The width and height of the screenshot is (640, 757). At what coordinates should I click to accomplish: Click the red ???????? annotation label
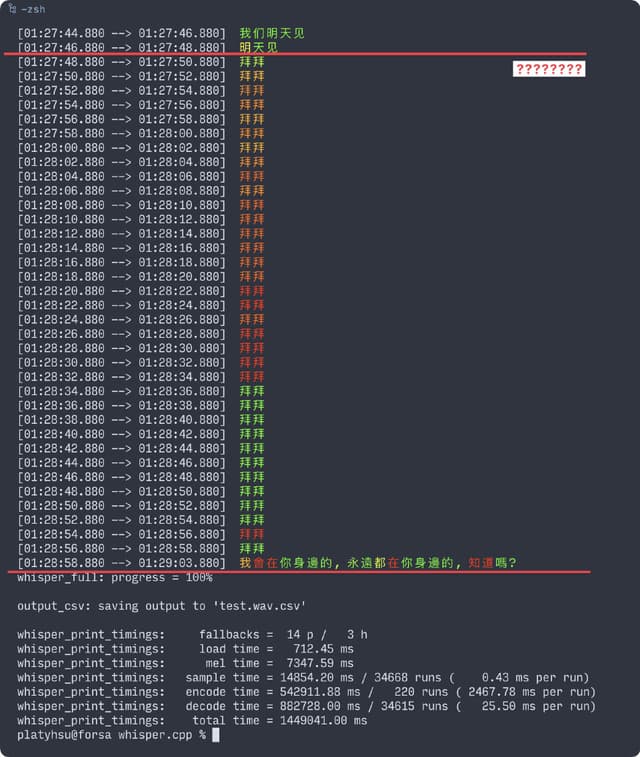pyautogui.click(x=548, y=69)
